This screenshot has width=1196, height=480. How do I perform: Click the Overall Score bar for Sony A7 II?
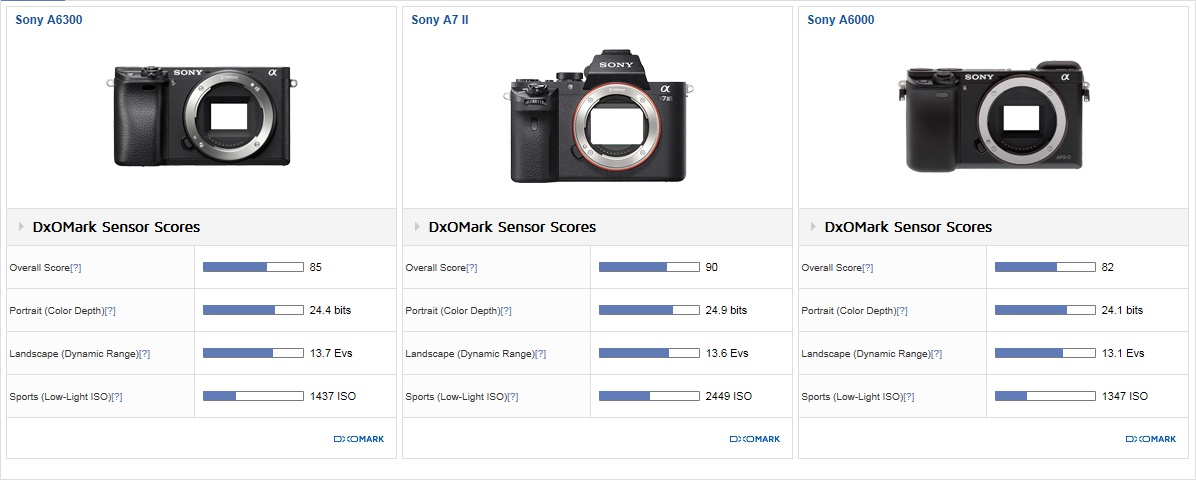[x=649, y=267]
